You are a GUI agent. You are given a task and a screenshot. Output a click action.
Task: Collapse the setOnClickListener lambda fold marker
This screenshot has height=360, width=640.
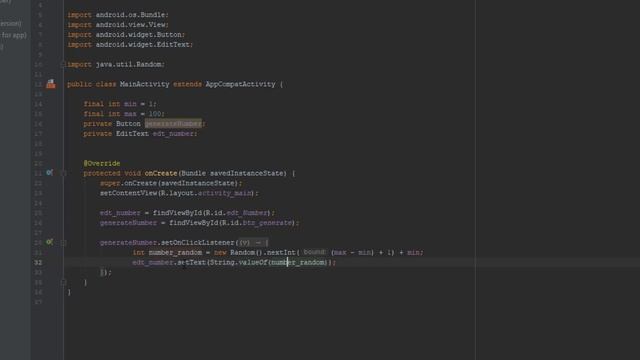(63, 242)
